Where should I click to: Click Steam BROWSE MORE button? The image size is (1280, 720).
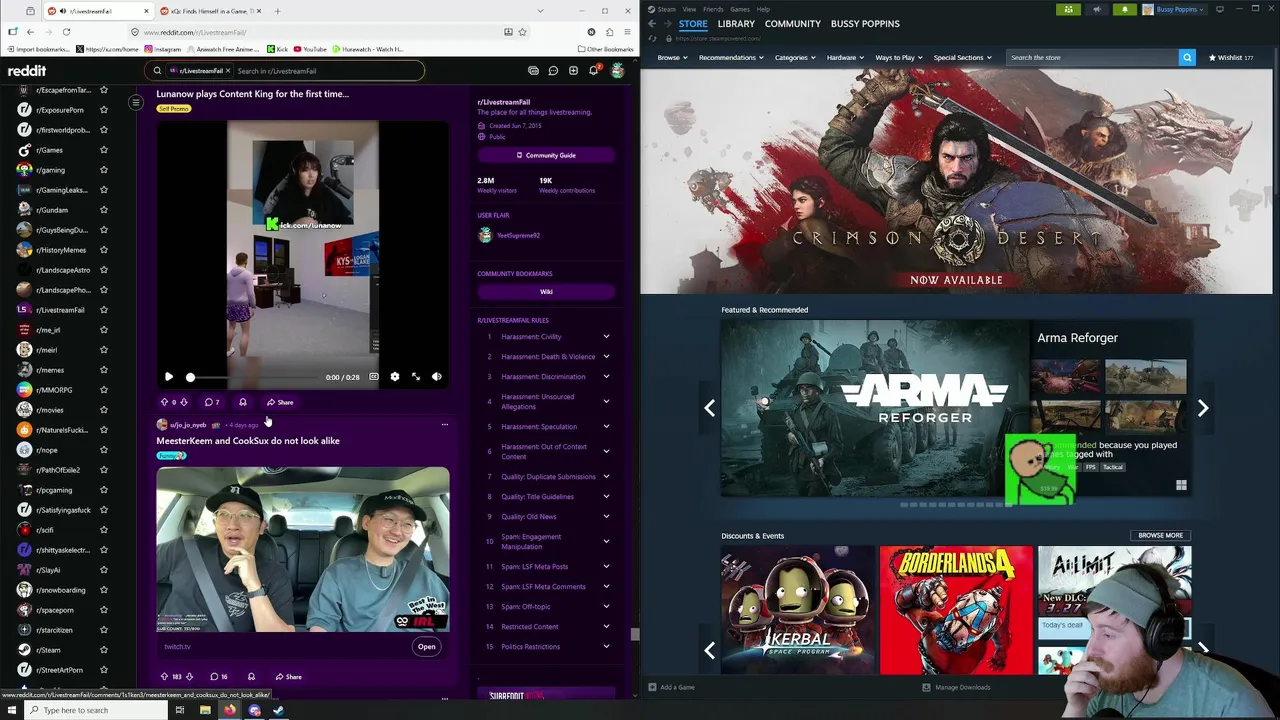tap(1160, 535)
